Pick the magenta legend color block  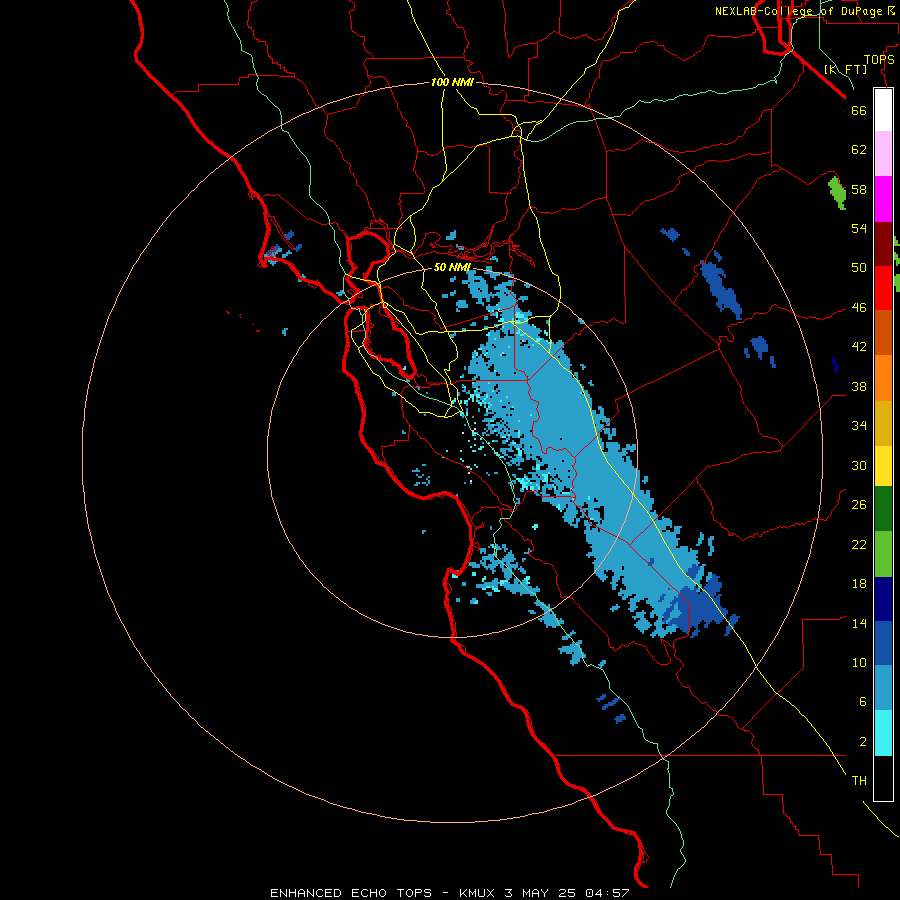883,199
